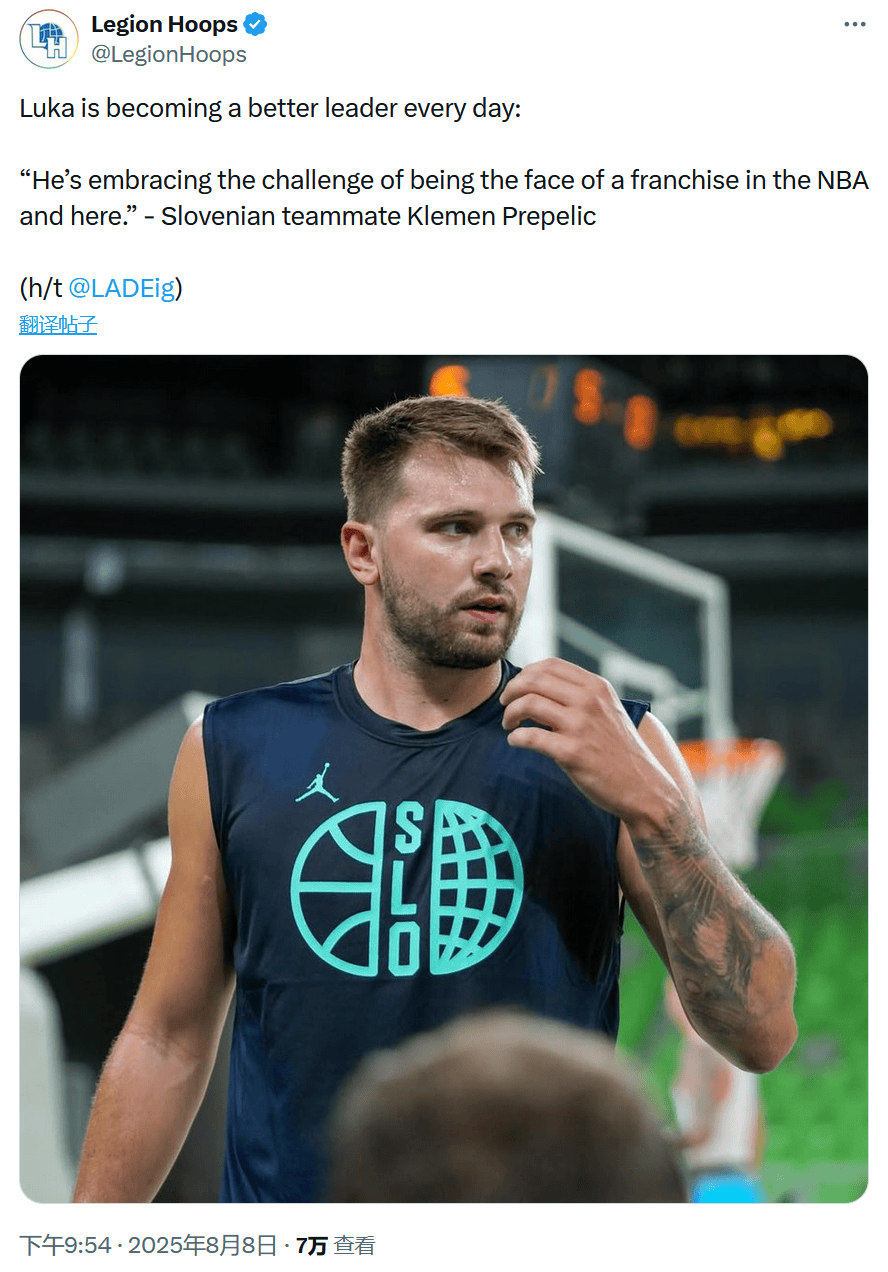Click the 7万 view count number

pyautogui.click(x=311, y=1245)
